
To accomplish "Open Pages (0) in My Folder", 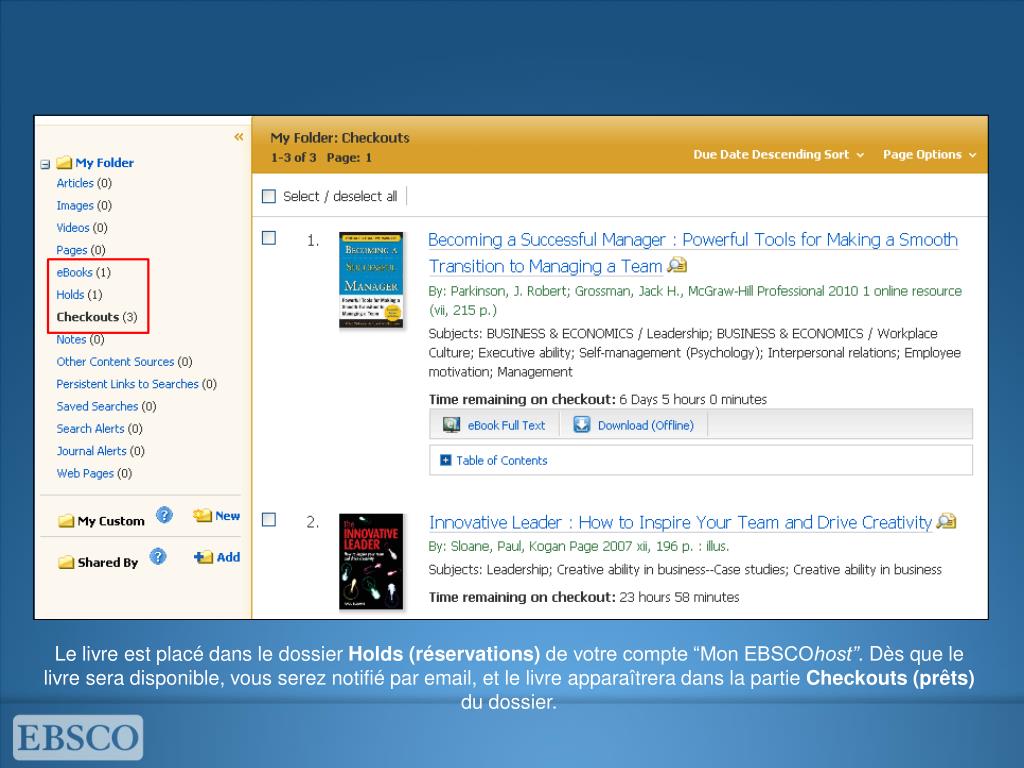I will [x=81, y=249].
